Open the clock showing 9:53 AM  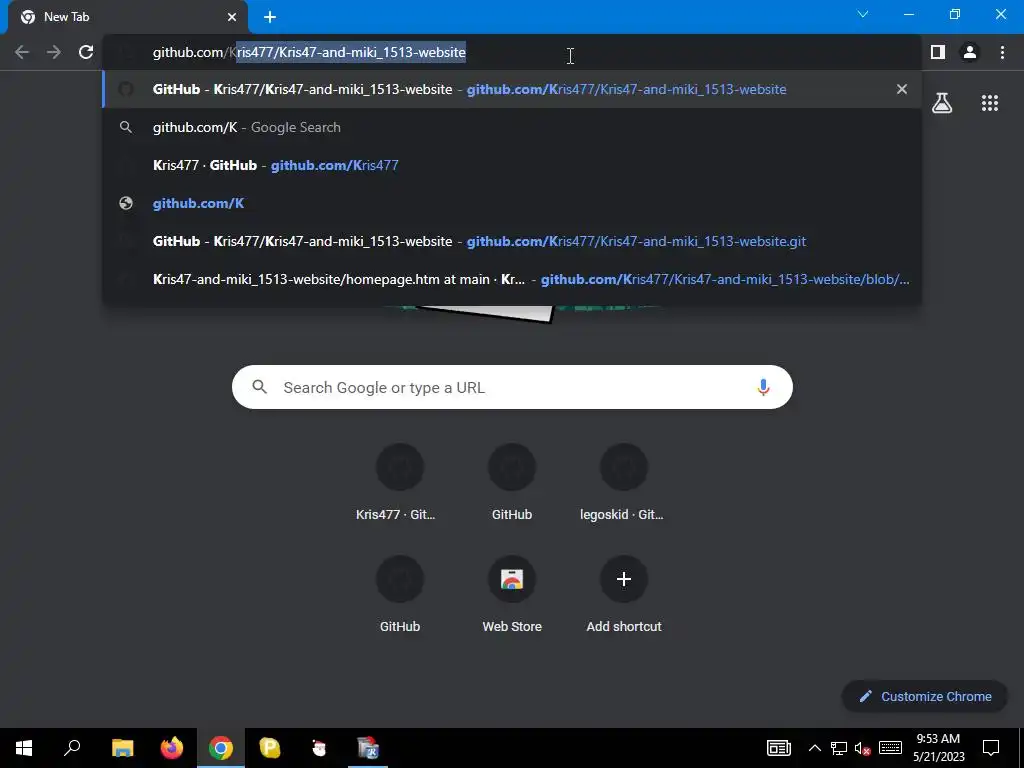[938, 748]
